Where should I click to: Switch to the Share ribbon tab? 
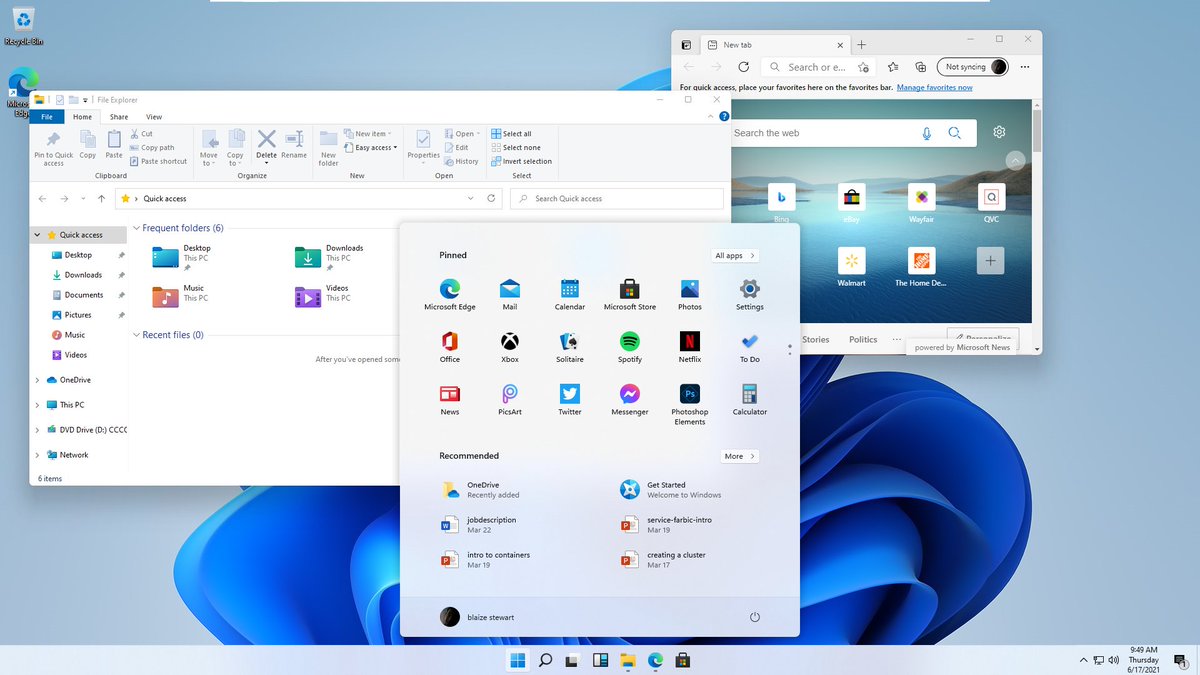tap(119, 117)
